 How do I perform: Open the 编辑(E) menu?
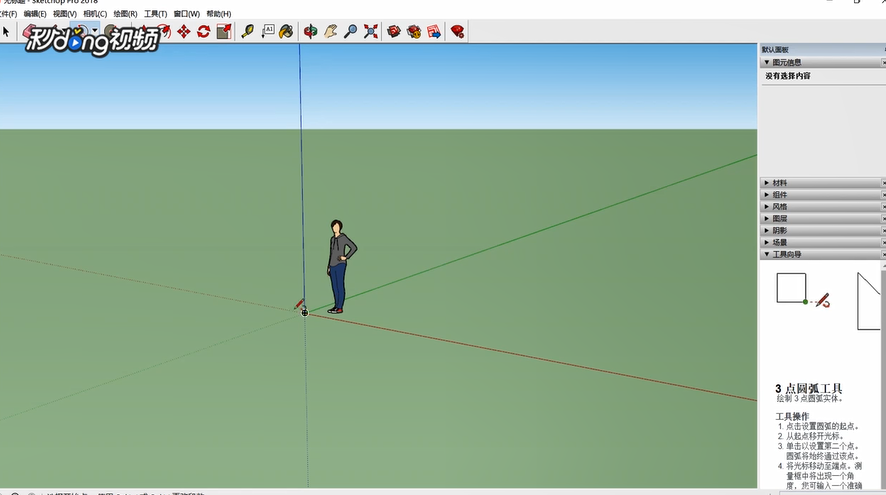35,14
